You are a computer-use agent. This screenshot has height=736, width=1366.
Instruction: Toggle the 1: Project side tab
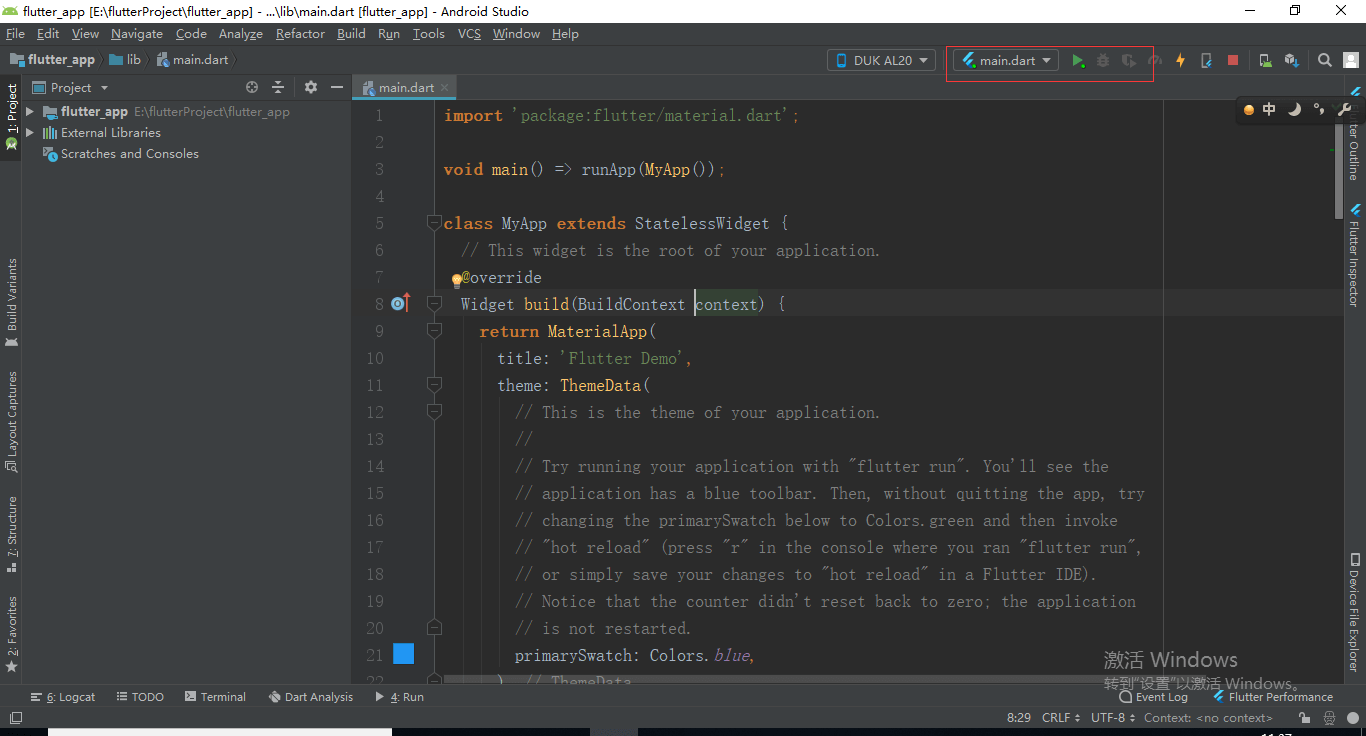point(12,116)
